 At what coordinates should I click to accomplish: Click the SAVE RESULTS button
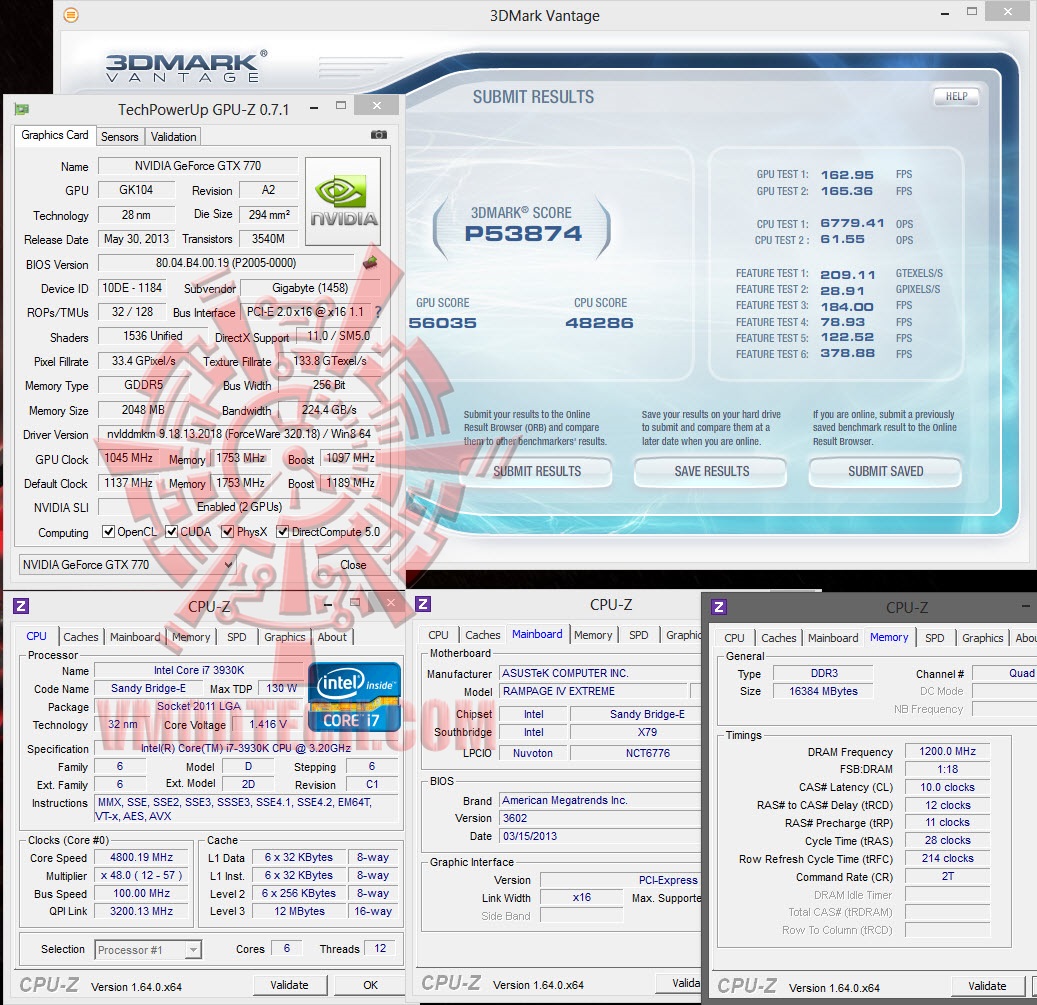tap(712, 471)
